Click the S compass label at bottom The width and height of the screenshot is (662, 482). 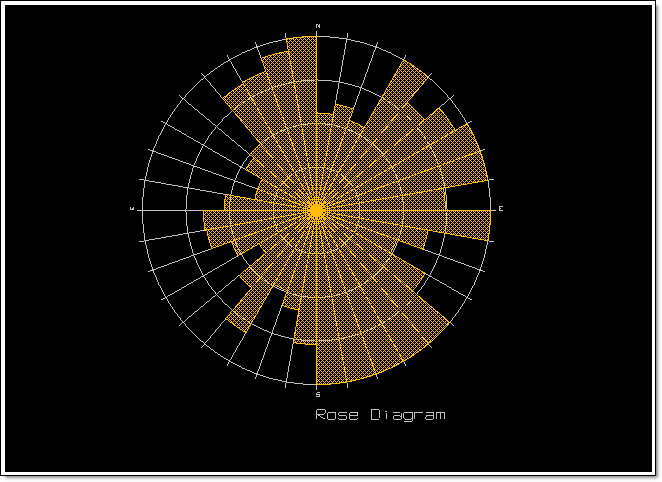[317, 394]
